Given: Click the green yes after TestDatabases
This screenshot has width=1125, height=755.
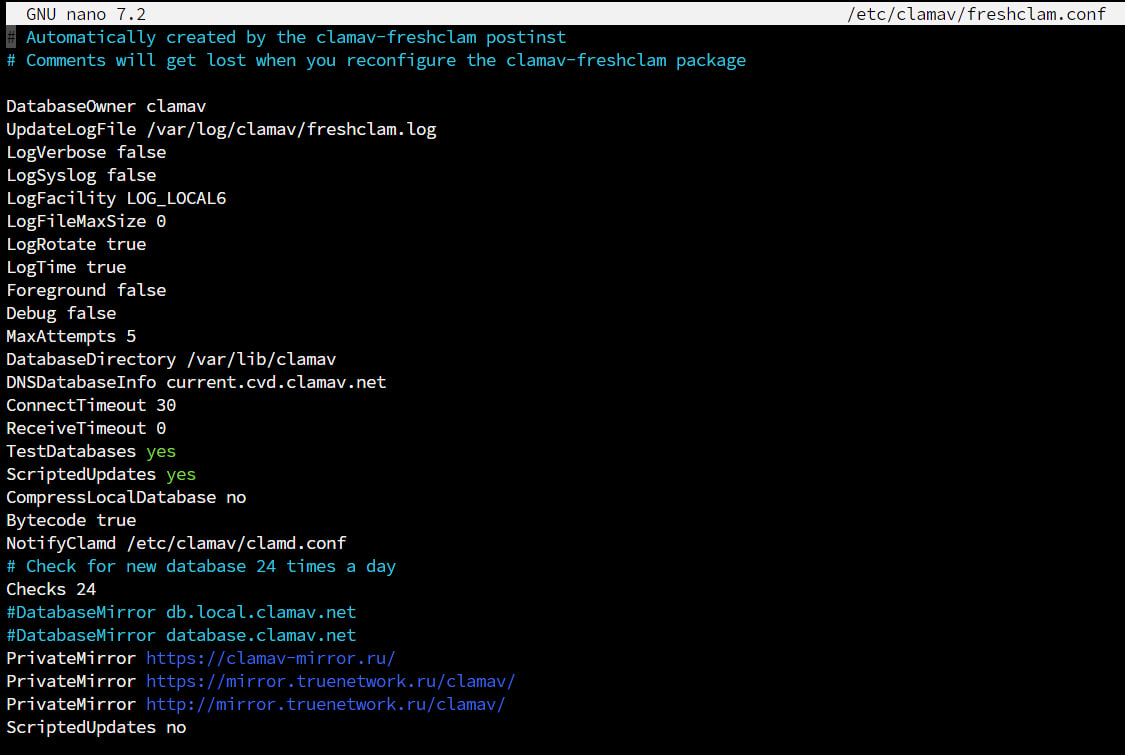Looking at the screenshot, I should [161, 451].
